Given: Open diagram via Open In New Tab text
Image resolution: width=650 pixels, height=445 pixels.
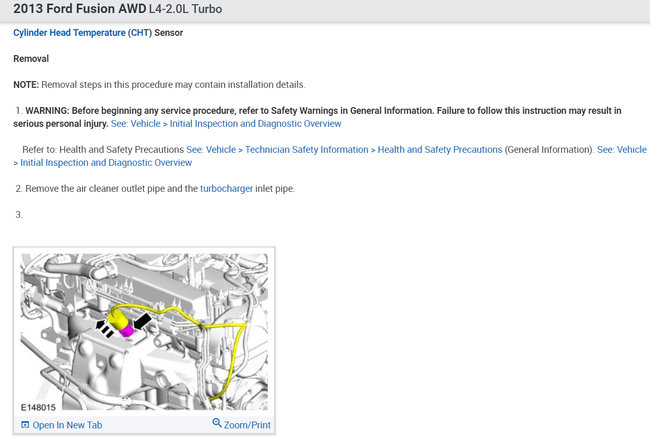Looking at the screenshot, I should 67,425.
